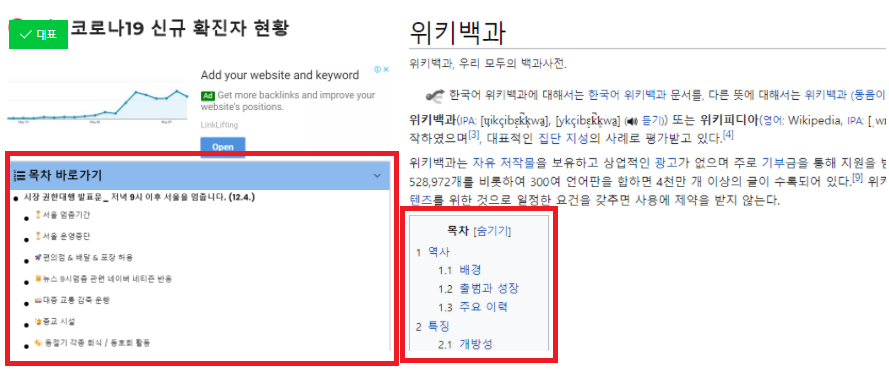This screenshot has width=889, height=370.
Task: Jump to section 1.1 배경
Action: pos(470,270)
